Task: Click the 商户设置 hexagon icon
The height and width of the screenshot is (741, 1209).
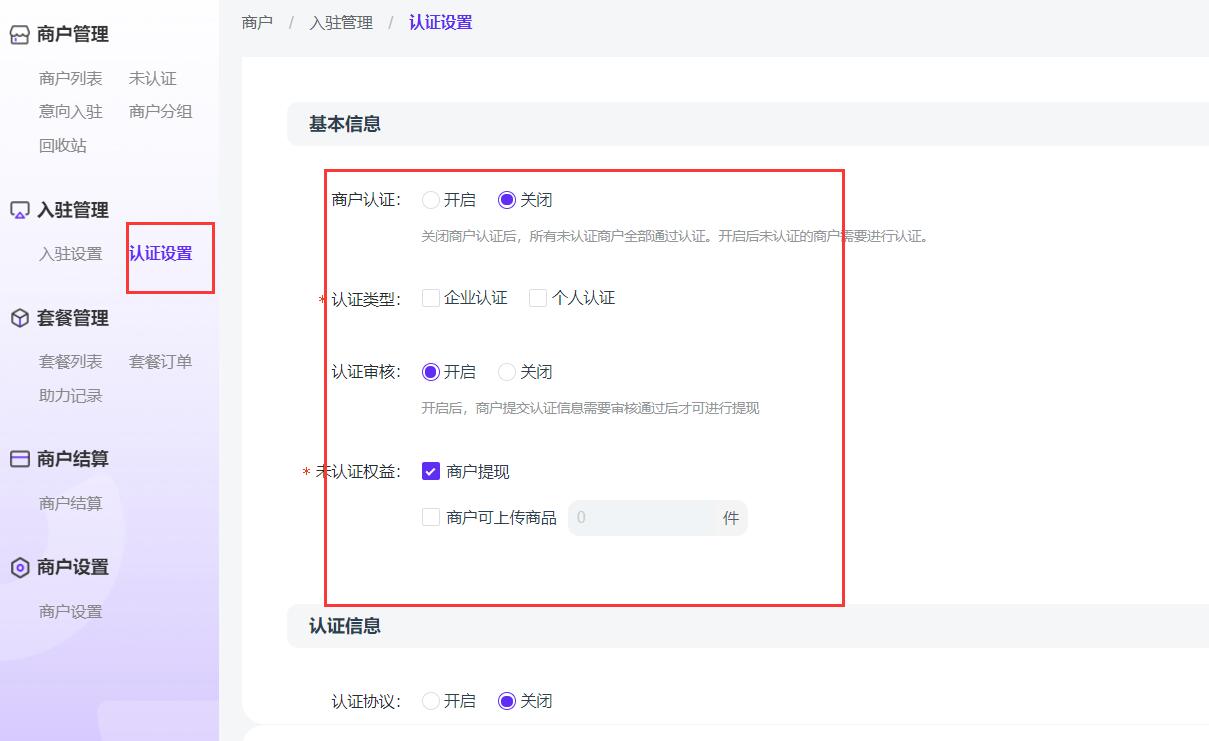Action: coord(20,567)
